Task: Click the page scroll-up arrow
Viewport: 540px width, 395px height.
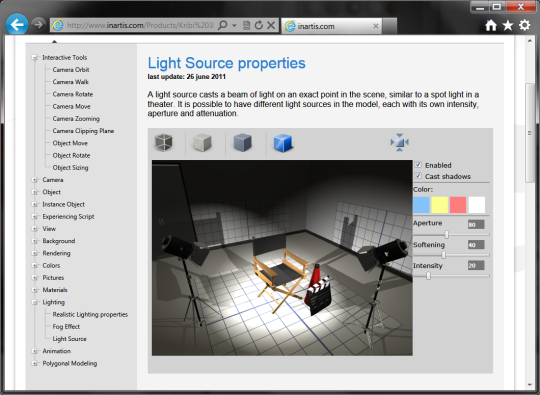Action: pos(530,41)
